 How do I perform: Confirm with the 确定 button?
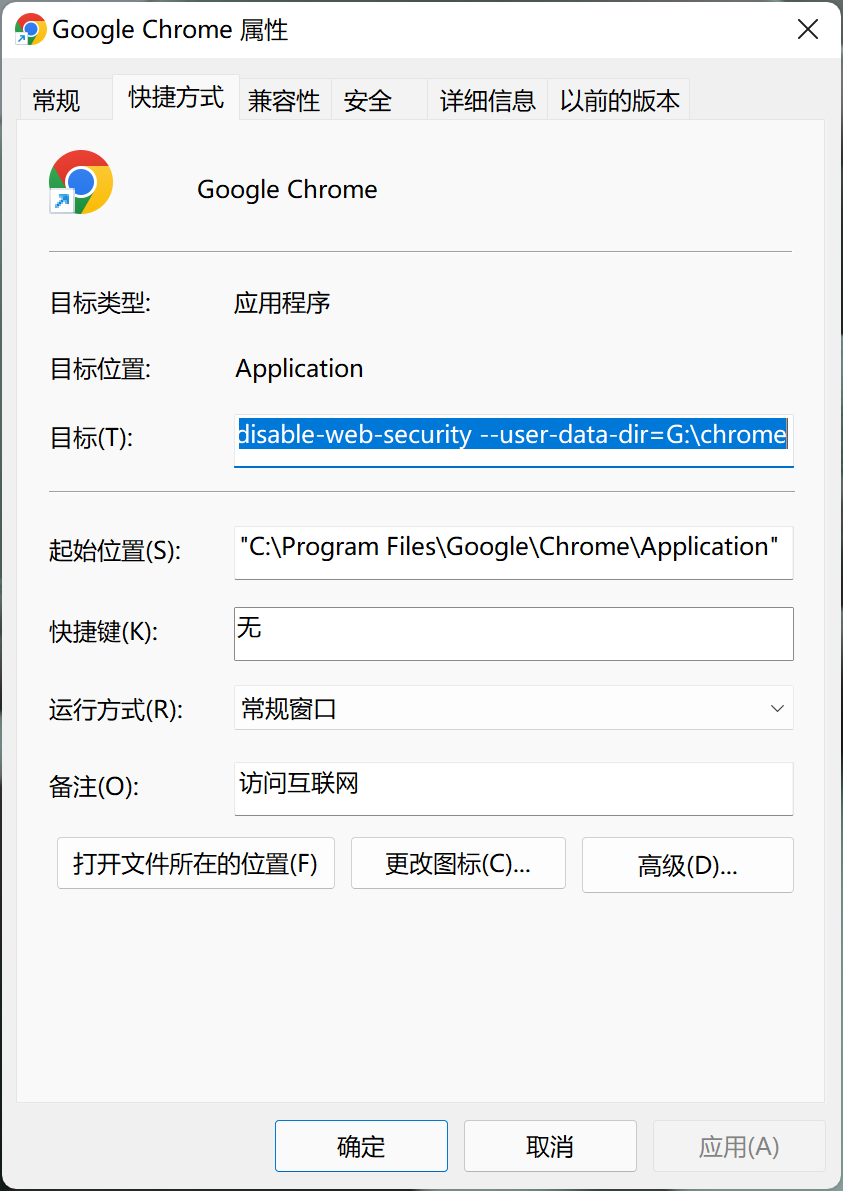click(361, 1146)
